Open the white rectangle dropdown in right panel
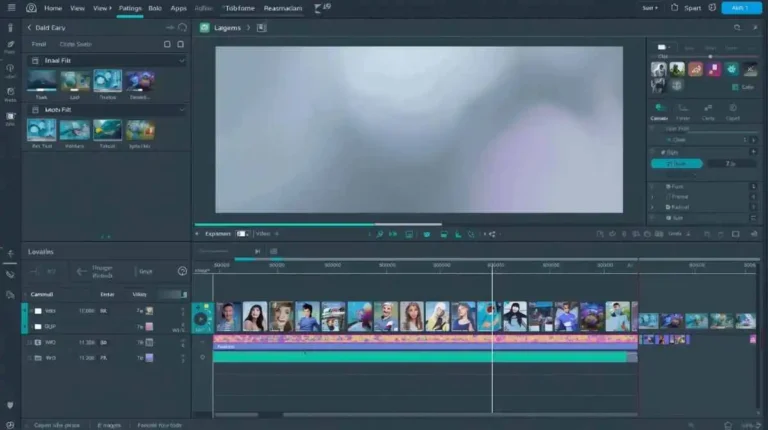The height and width of the screenshot is (430, 768). tap(664, 47)
